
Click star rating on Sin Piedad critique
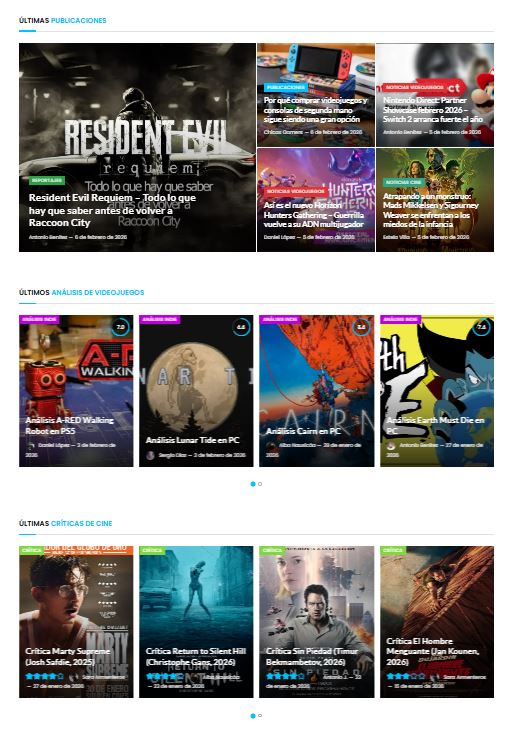tap(283, 676)
